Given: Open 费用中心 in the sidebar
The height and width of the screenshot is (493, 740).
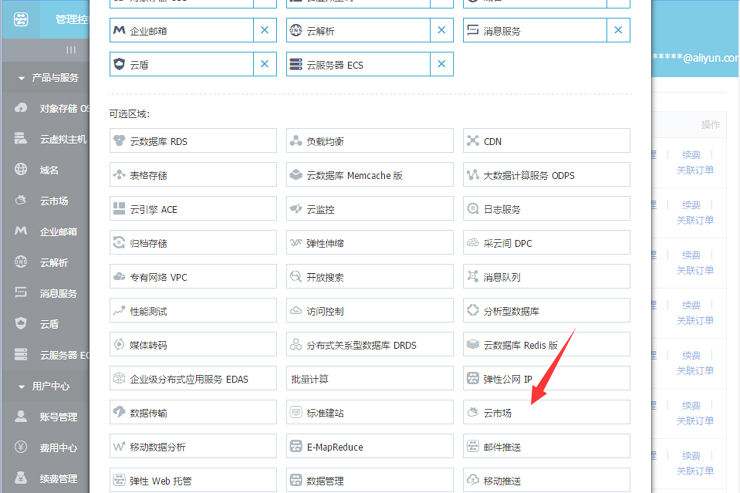Looking at the screenshot, I should click(x=45, y=447).
